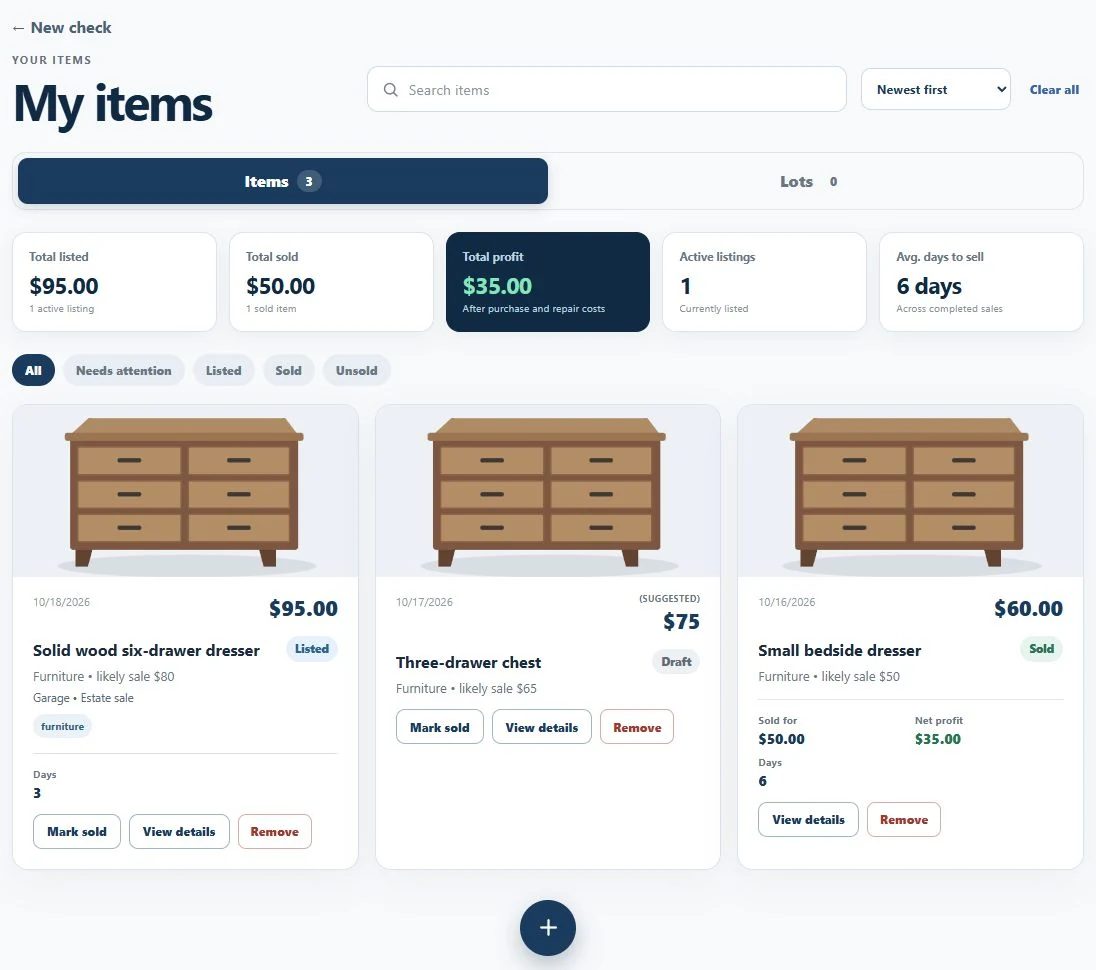
Task: Click the Three-drawer chest title
Action: (x=468, y=663)
